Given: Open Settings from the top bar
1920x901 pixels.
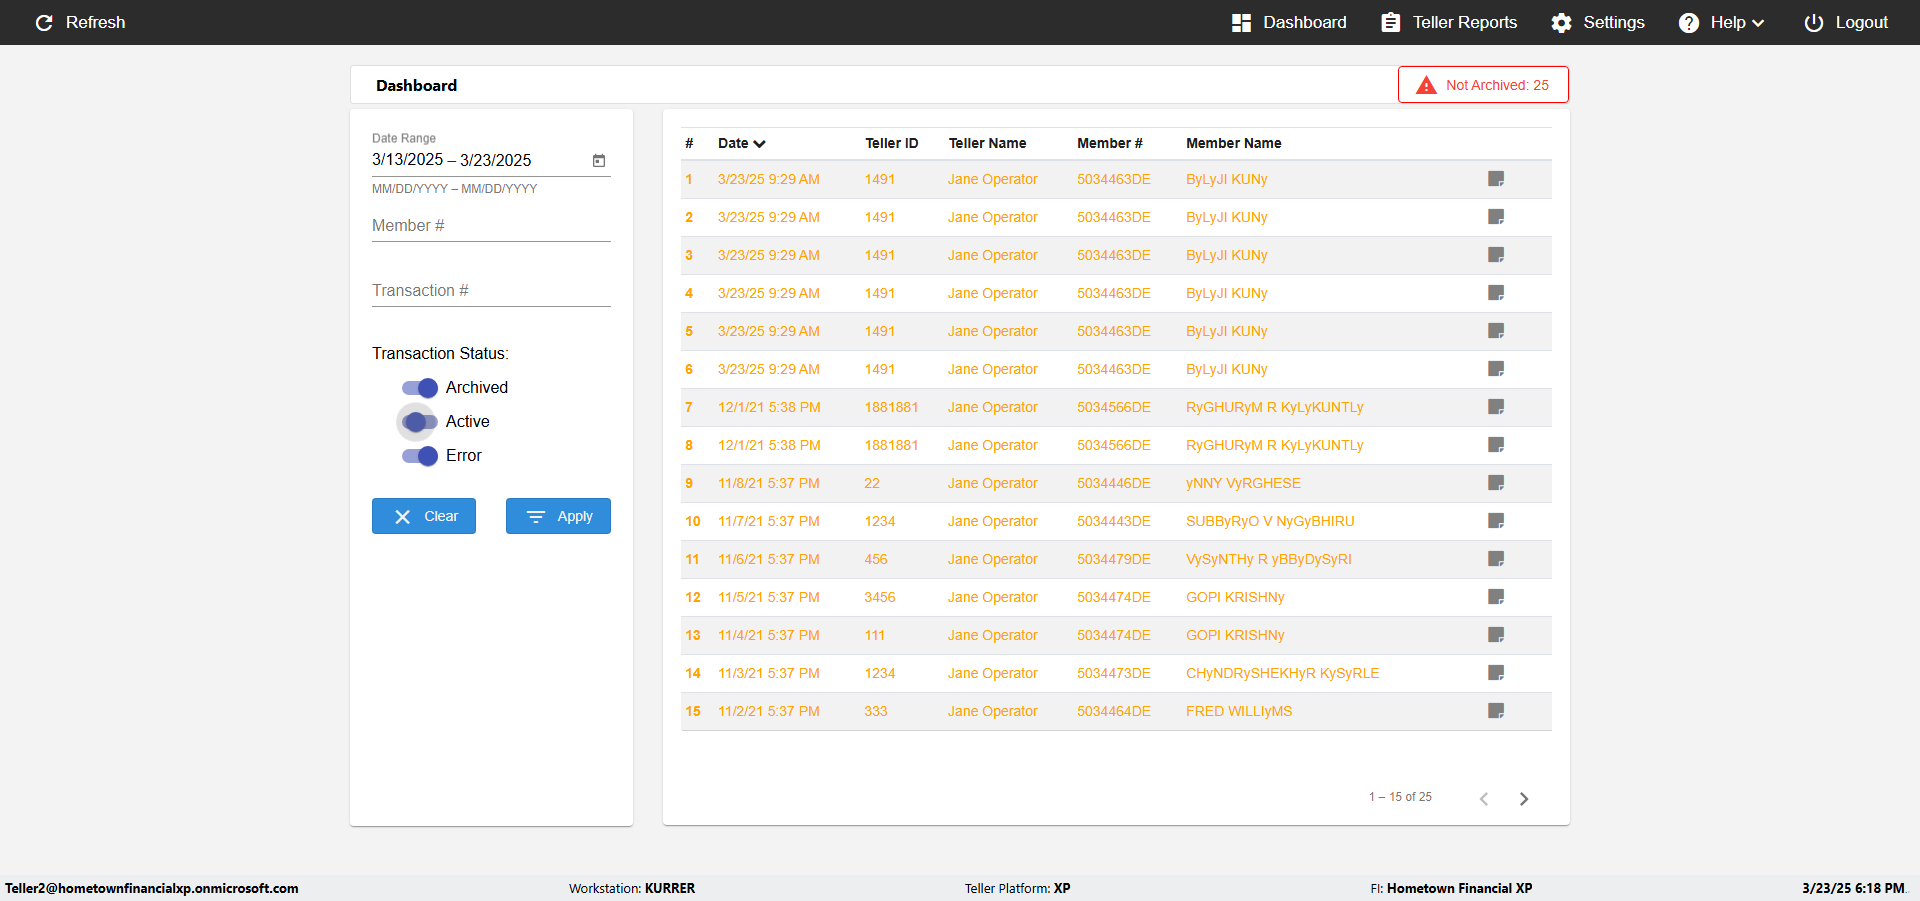Looking at the screenshot, I should [1598, 22].
